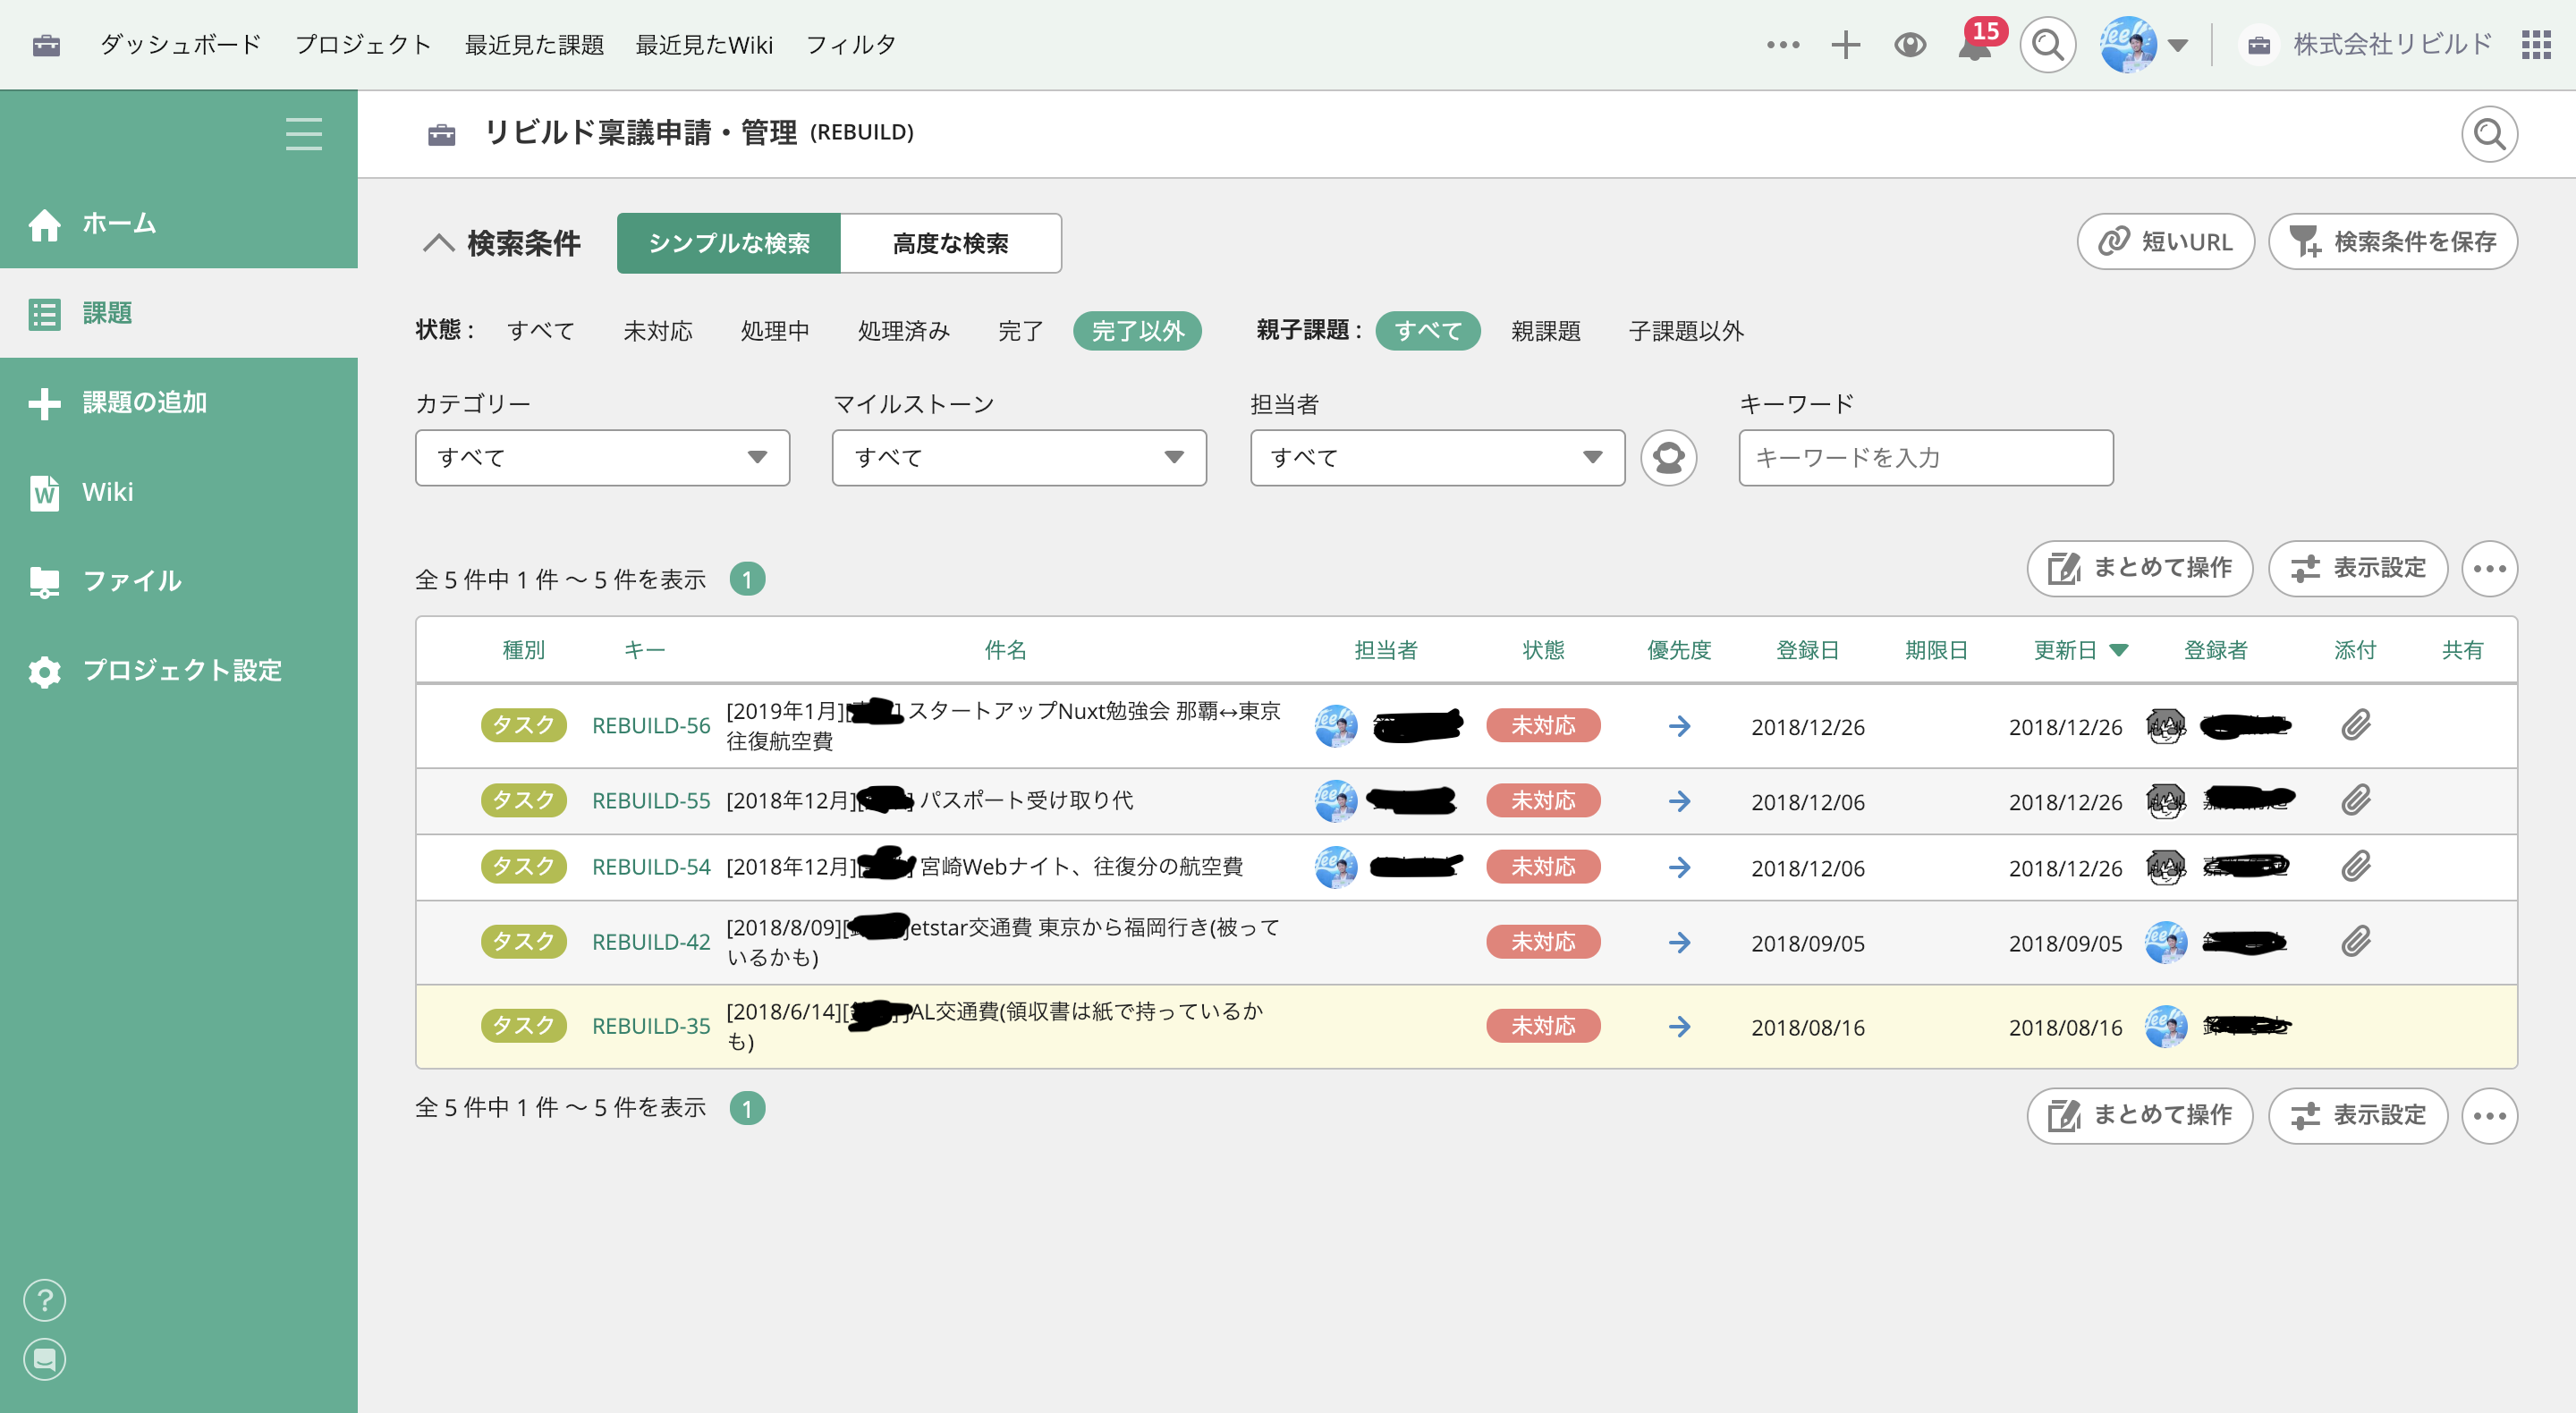This screenshot has width=2576, height=1413.
Task: Filter issues by 未対応 status
Action: (658, 331)
